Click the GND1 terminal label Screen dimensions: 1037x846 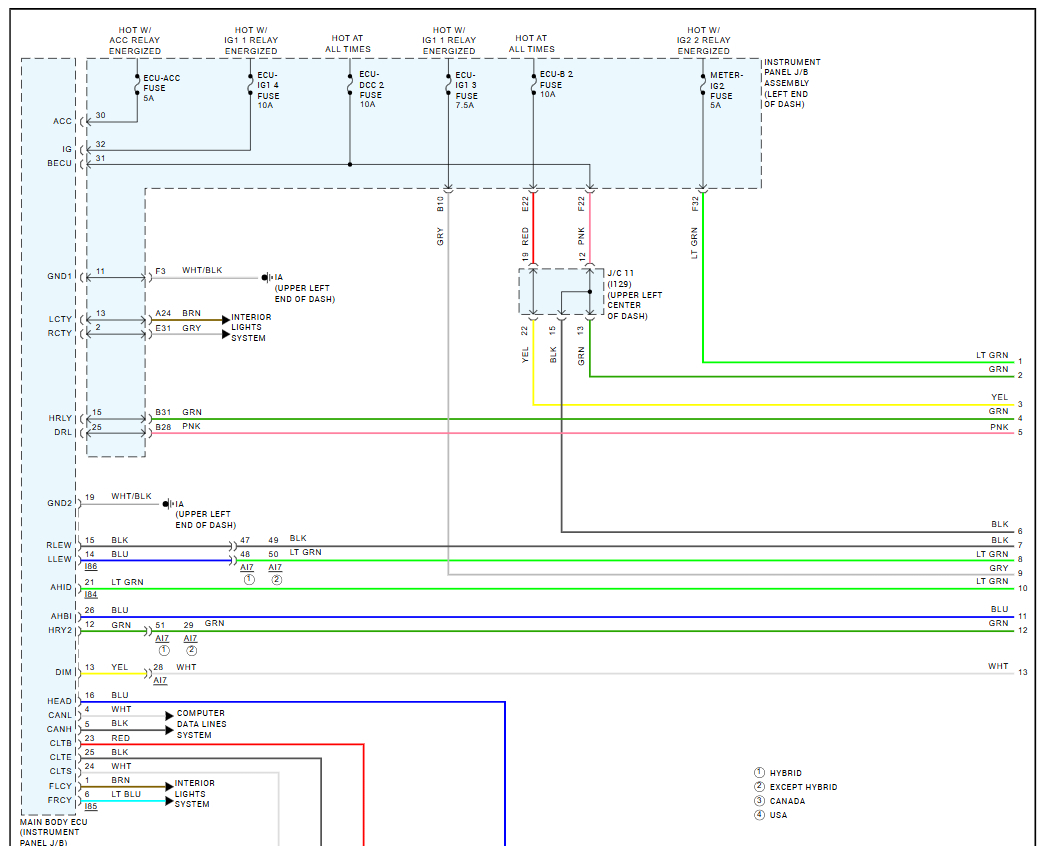pyautogui.click(x=60, y=276)
